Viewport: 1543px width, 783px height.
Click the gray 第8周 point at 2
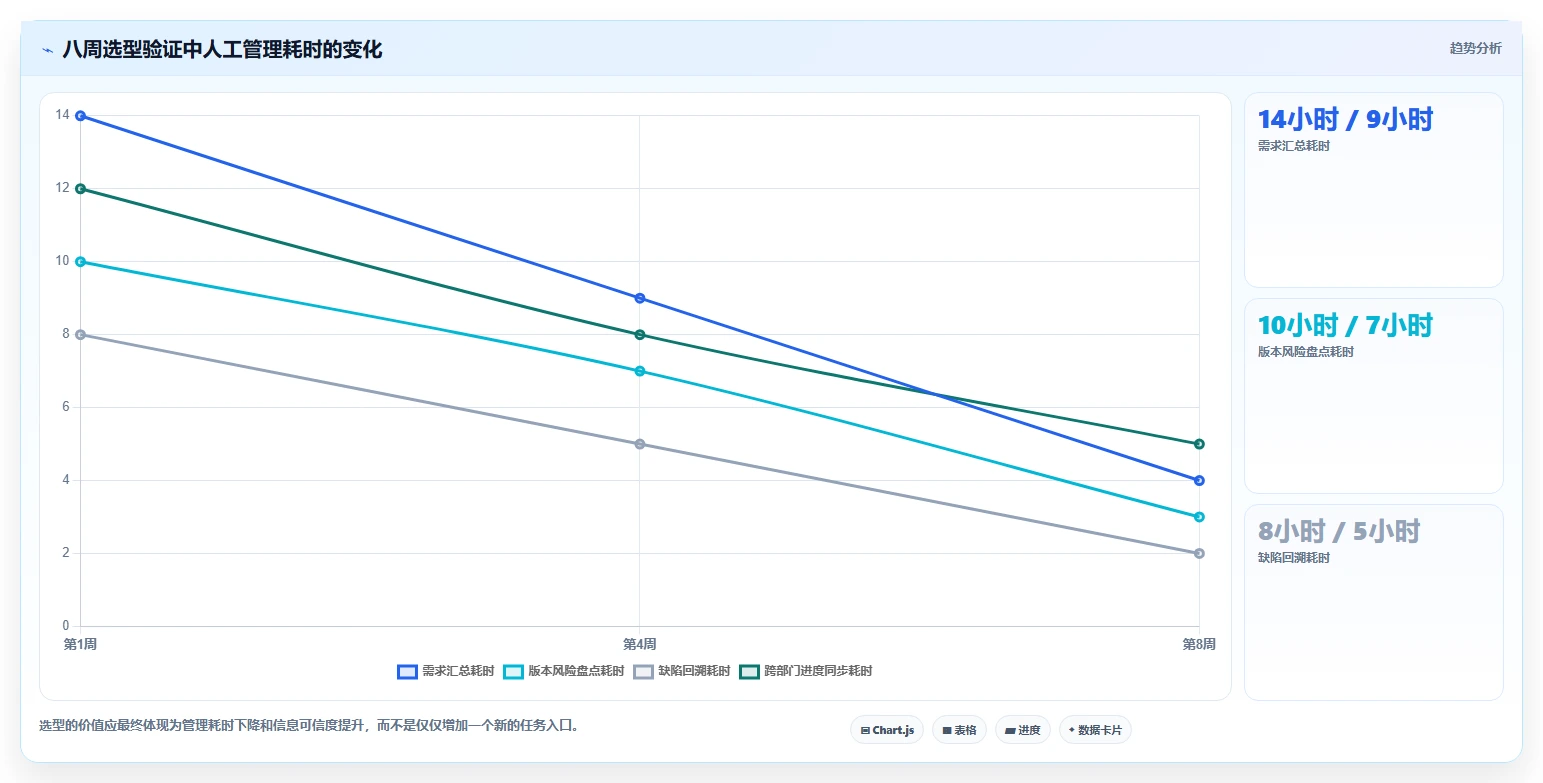point(1199,554)
